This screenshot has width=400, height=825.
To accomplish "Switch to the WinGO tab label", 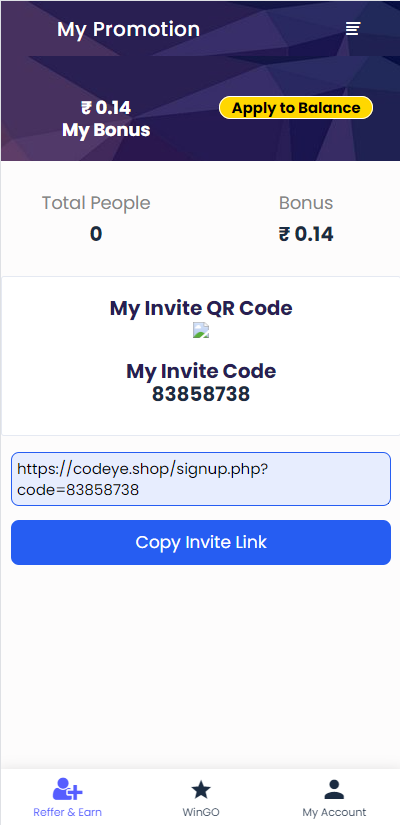I will click(201, 812).
